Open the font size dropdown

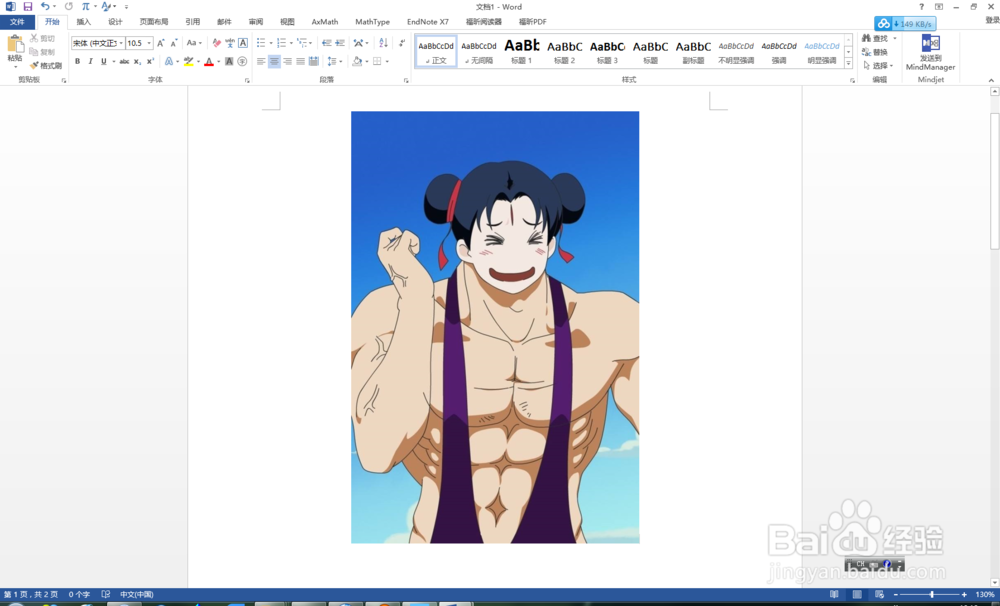point(149,43)
